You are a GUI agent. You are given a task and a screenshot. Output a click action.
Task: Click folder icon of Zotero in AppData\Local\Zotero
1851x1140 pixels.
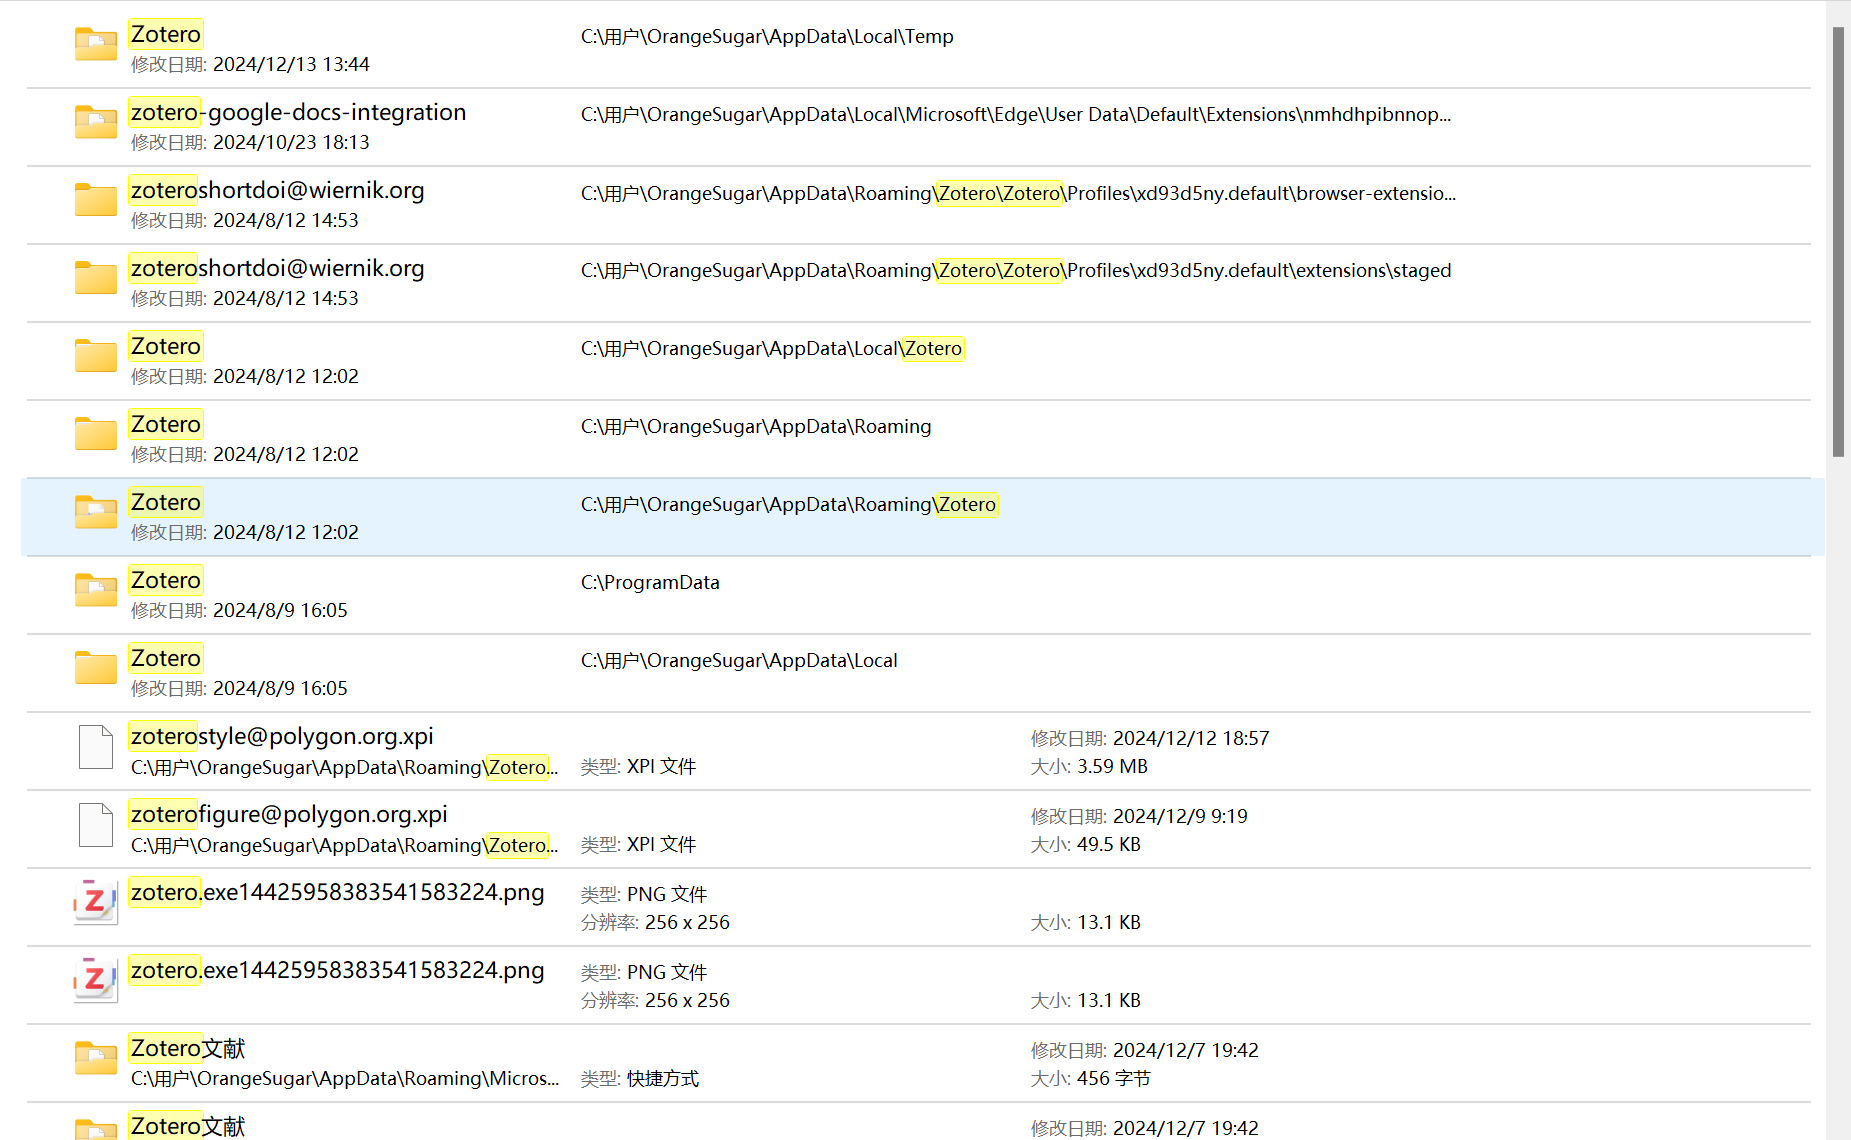tap(96, 356)
